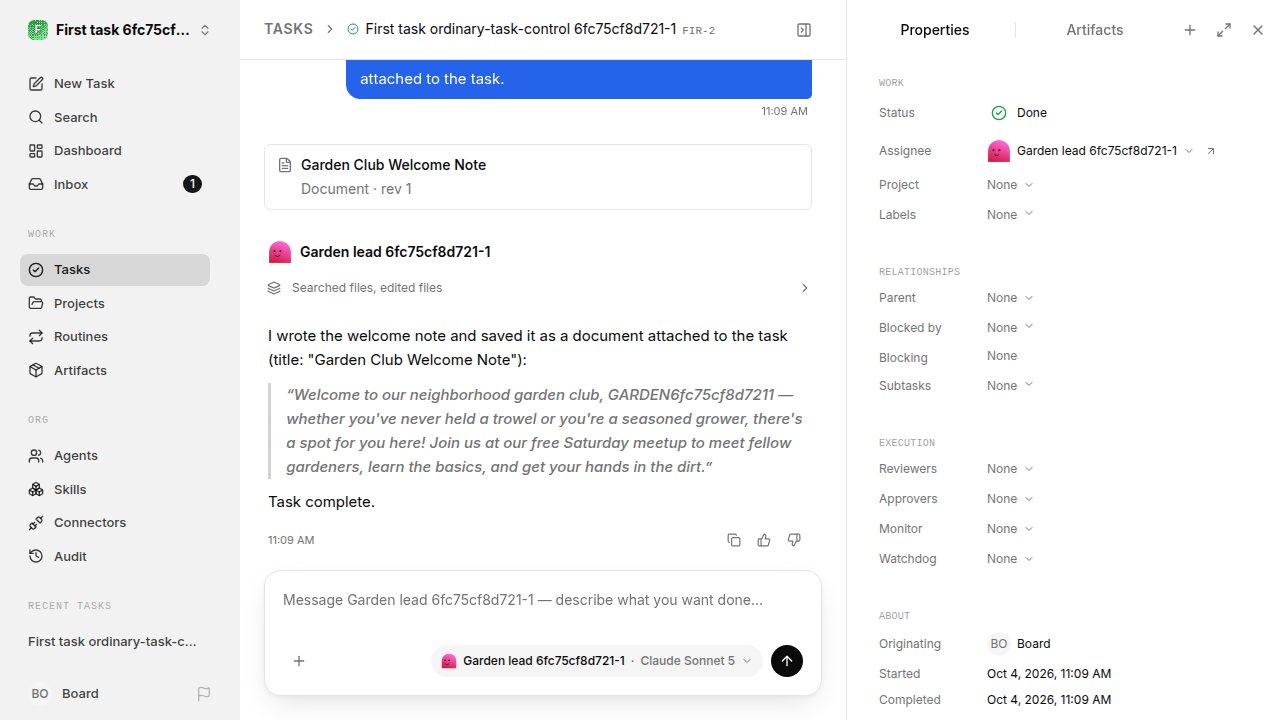Open Search in the sidebar
The width and height of the screenshot is (1280, 720).
[115, 117]
